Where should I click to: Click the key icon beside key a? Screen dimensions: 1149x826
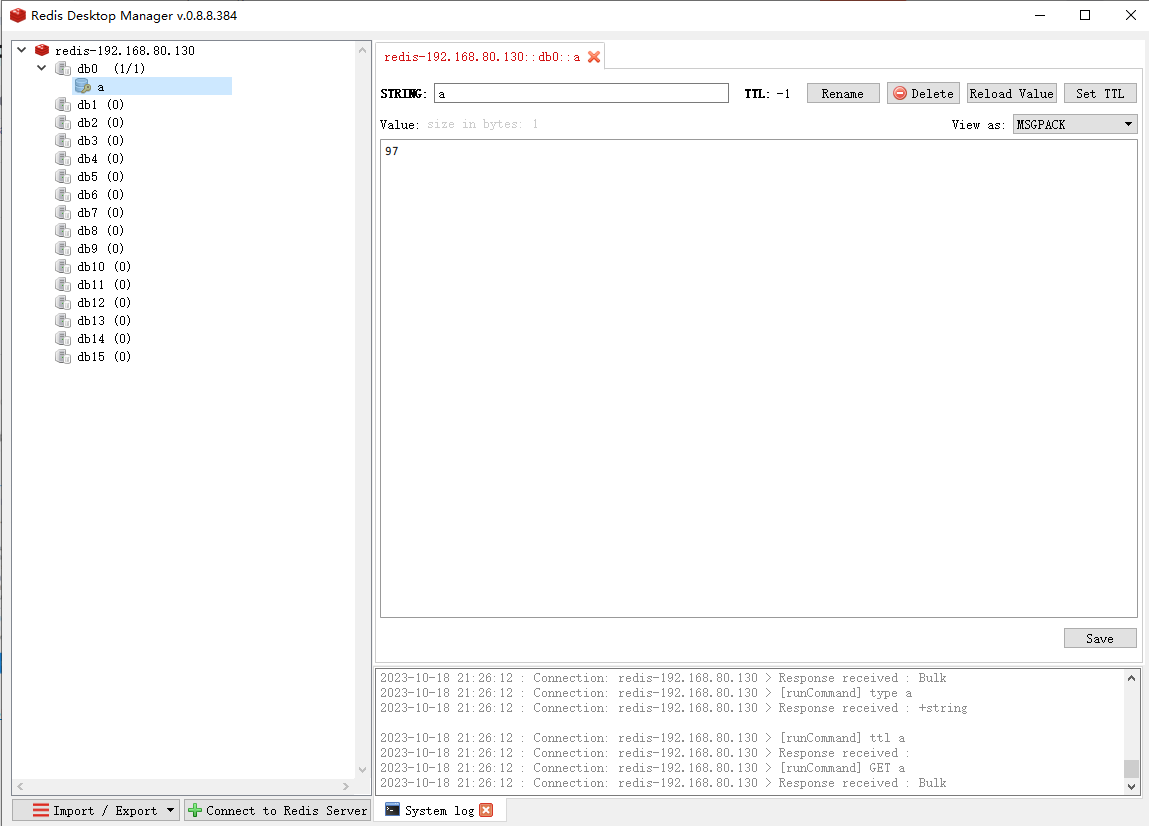[83, 86]
